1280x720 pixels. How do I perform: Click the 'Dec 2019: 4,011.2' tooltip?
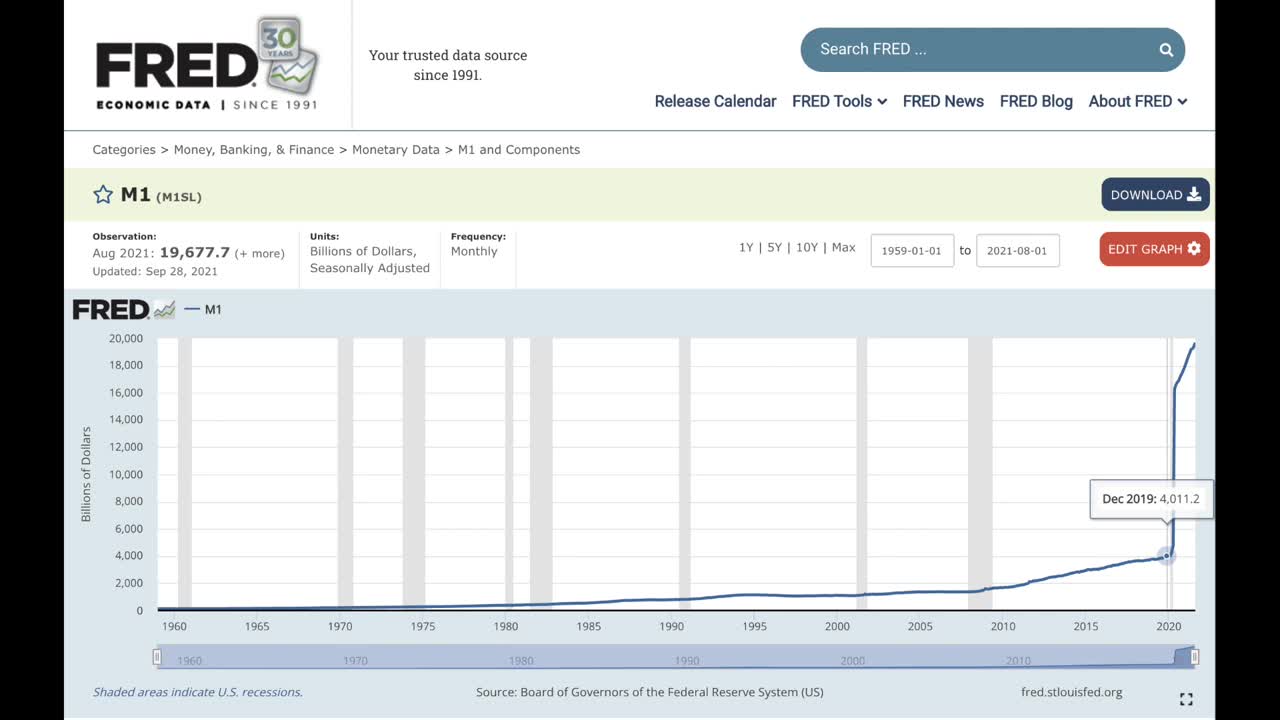pyautogui.click(x=1151, y=499)
